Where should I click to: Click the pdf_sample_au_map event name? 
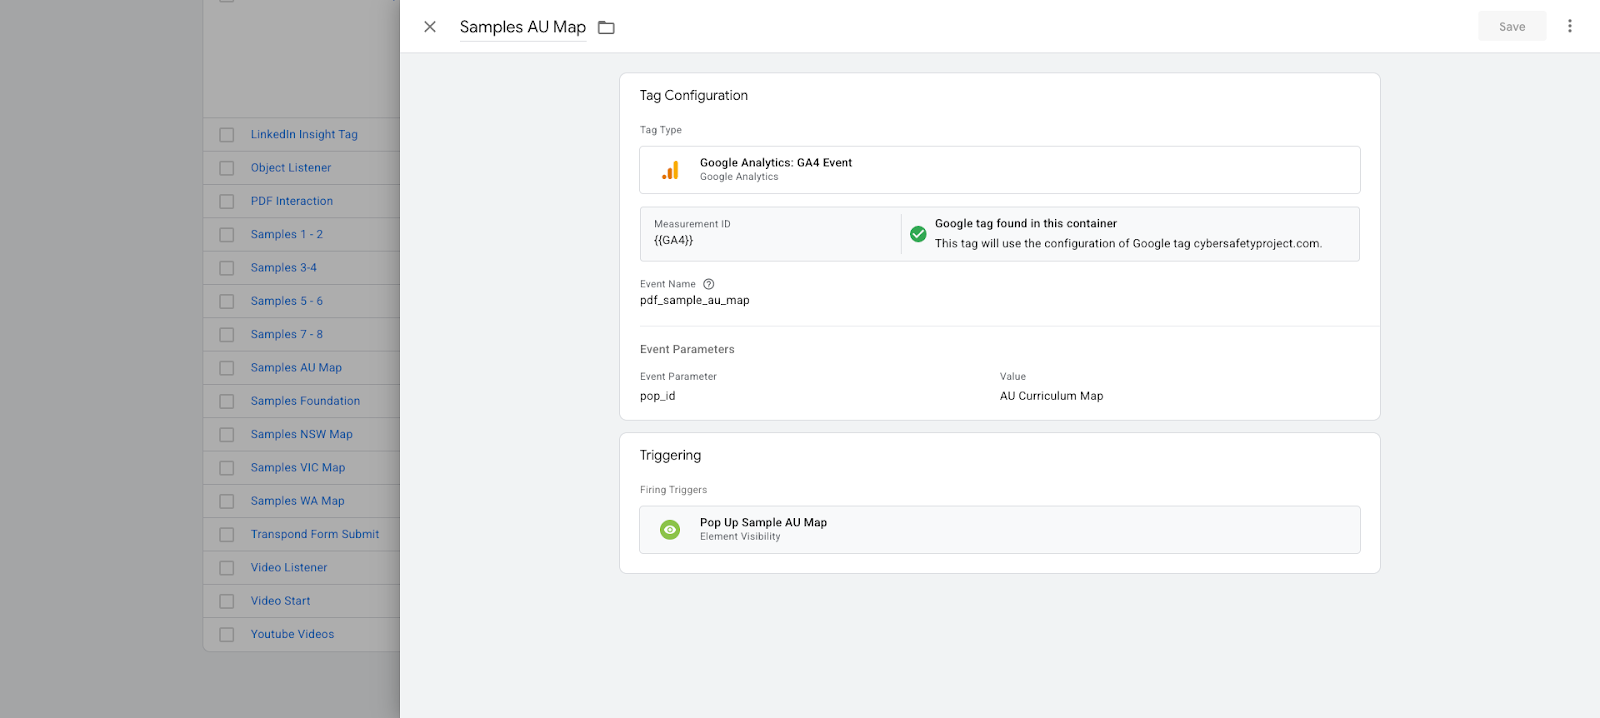click(x=694, y=300)
